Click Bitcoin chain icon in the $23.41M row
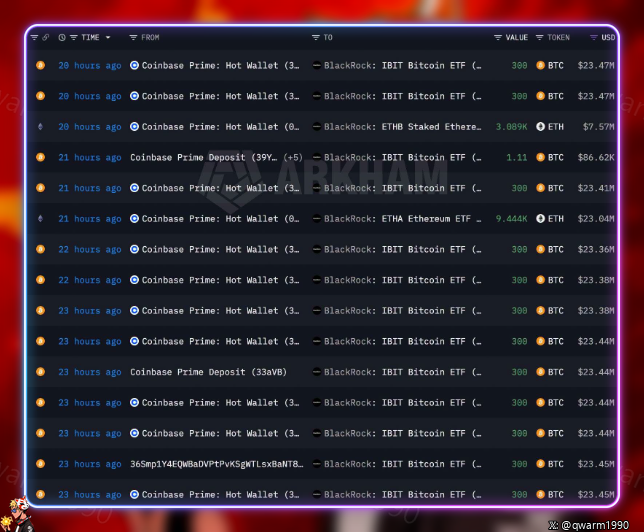The image size is (644, 532). point(40,188)
